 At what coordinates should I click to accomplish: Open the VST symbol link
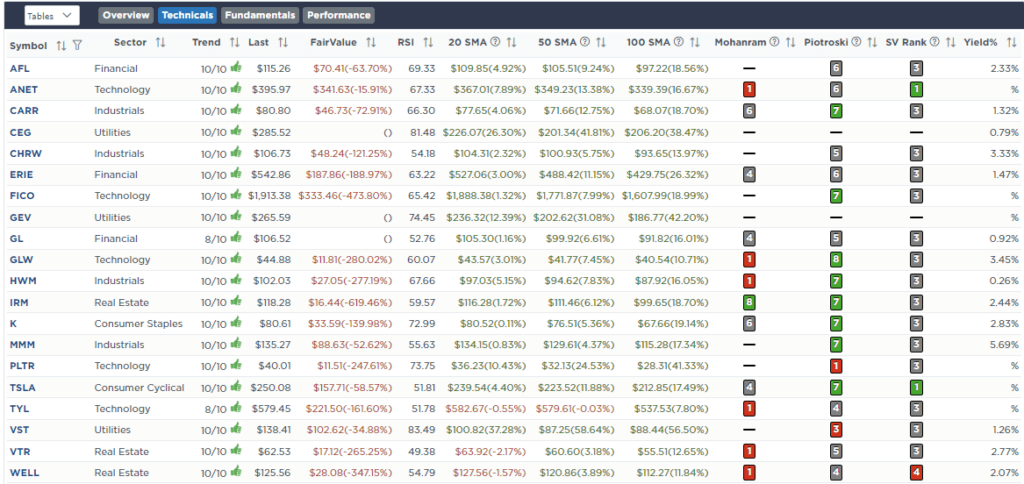pos(19,430)
